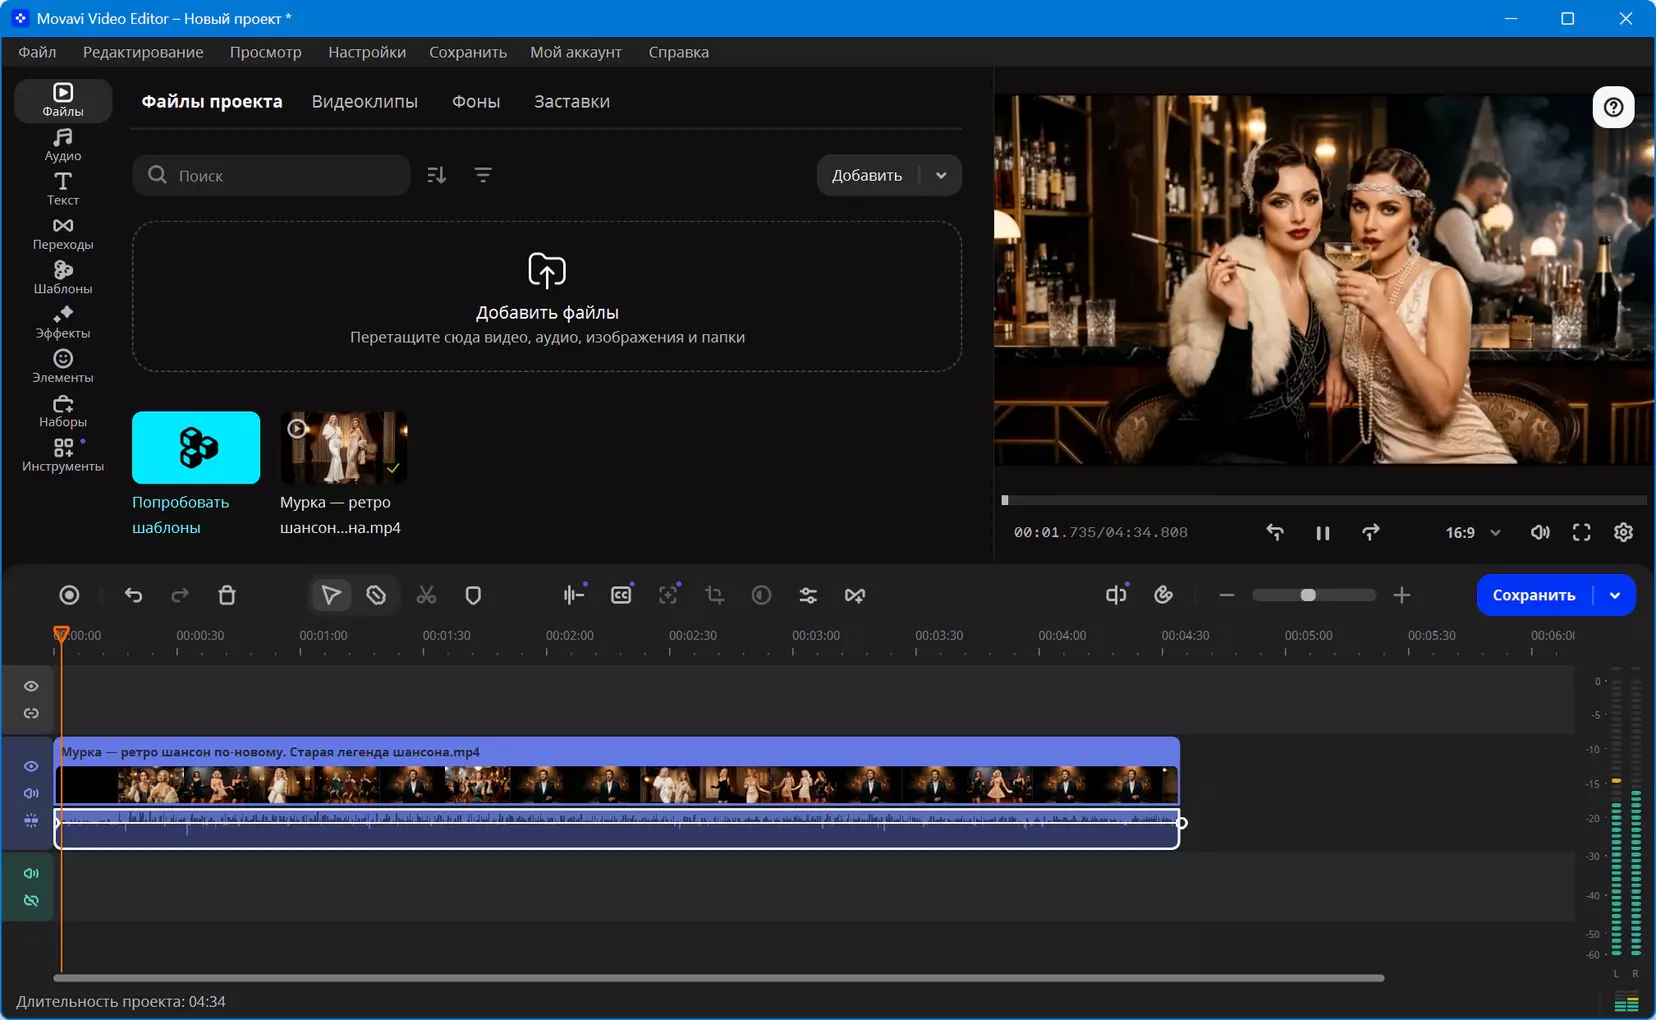Click the Добавить button
Image resolution: width=1656 pixels, height=1020 pixels.
coord(867,175)
